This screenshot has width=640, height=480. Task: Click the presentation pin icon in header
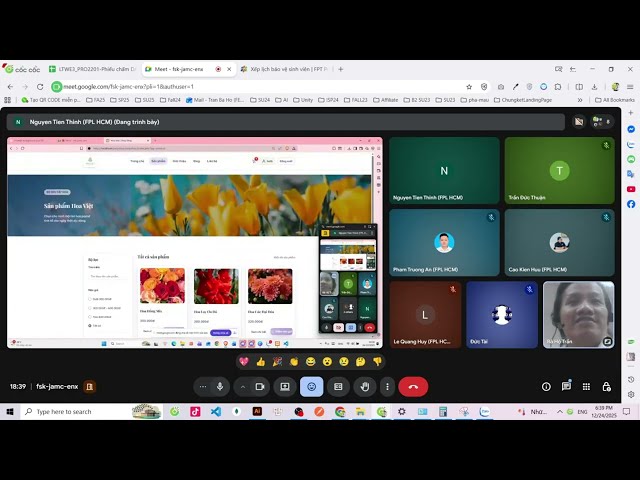point(579,121)
